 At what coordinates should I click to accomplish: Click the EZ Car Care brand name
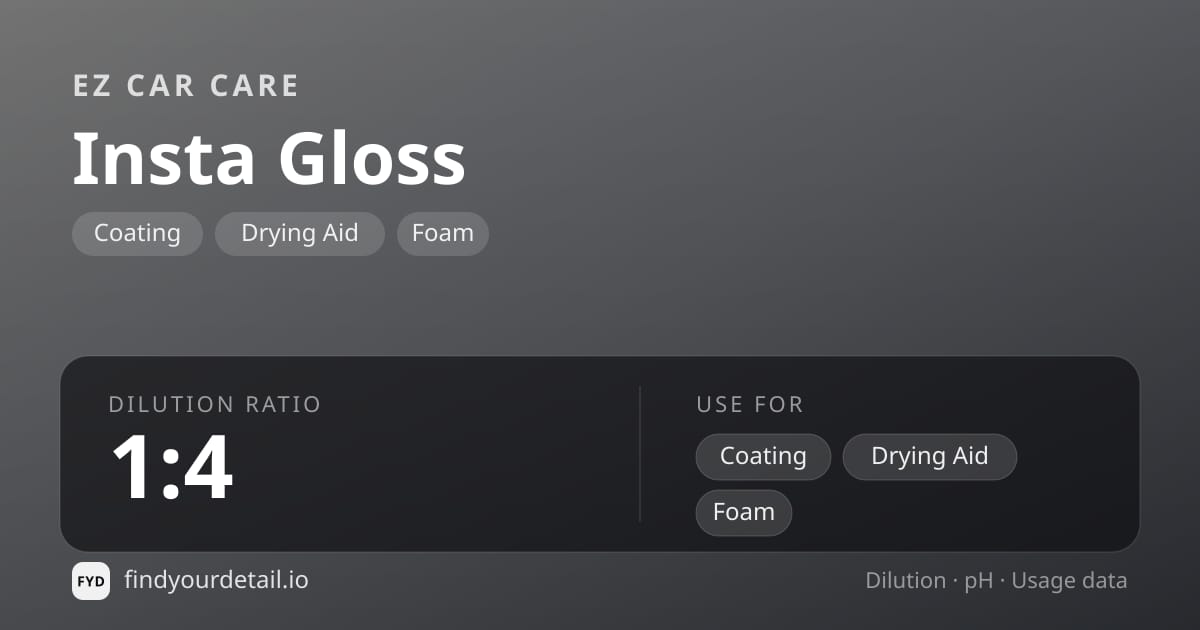186,86
